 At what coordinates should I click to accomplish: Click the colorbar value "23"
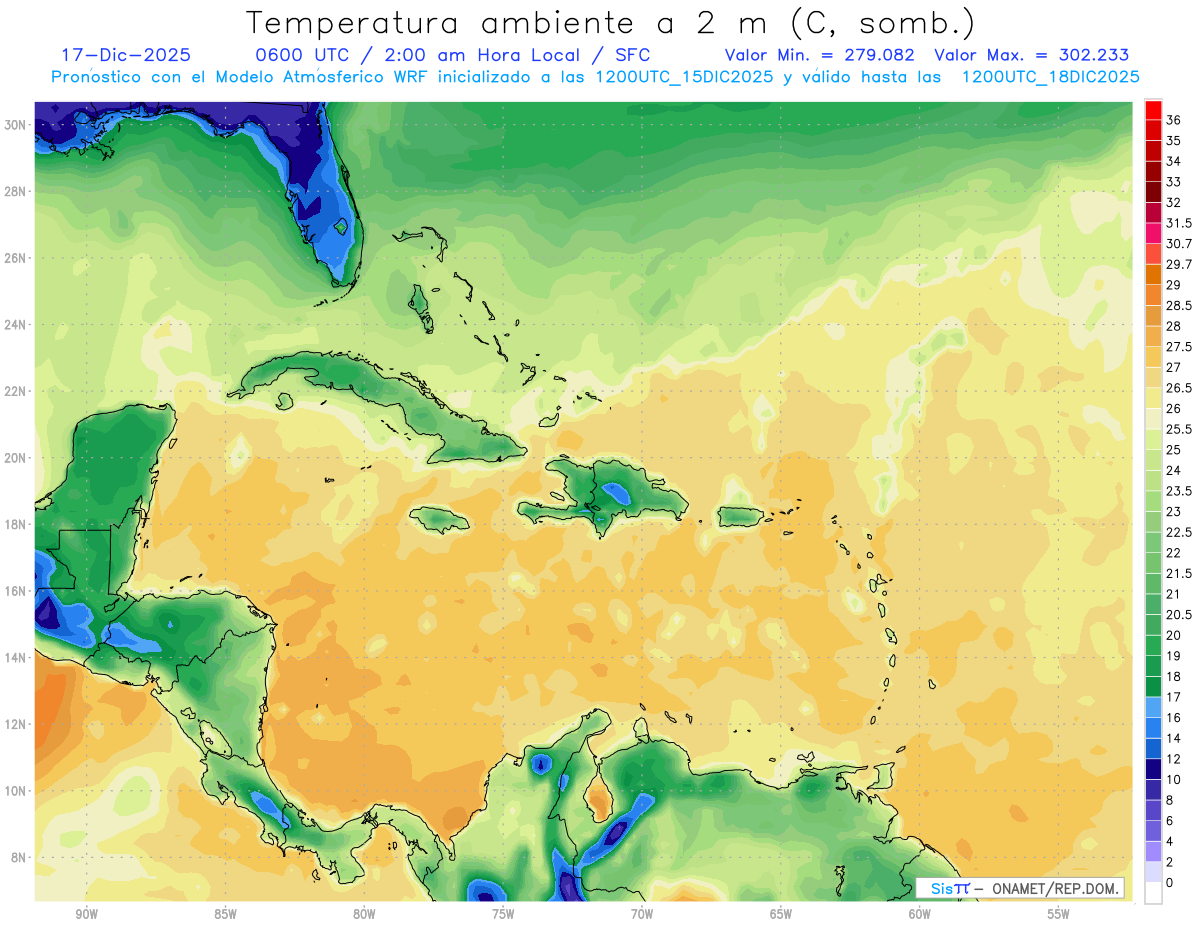(x=1174, y=511)
